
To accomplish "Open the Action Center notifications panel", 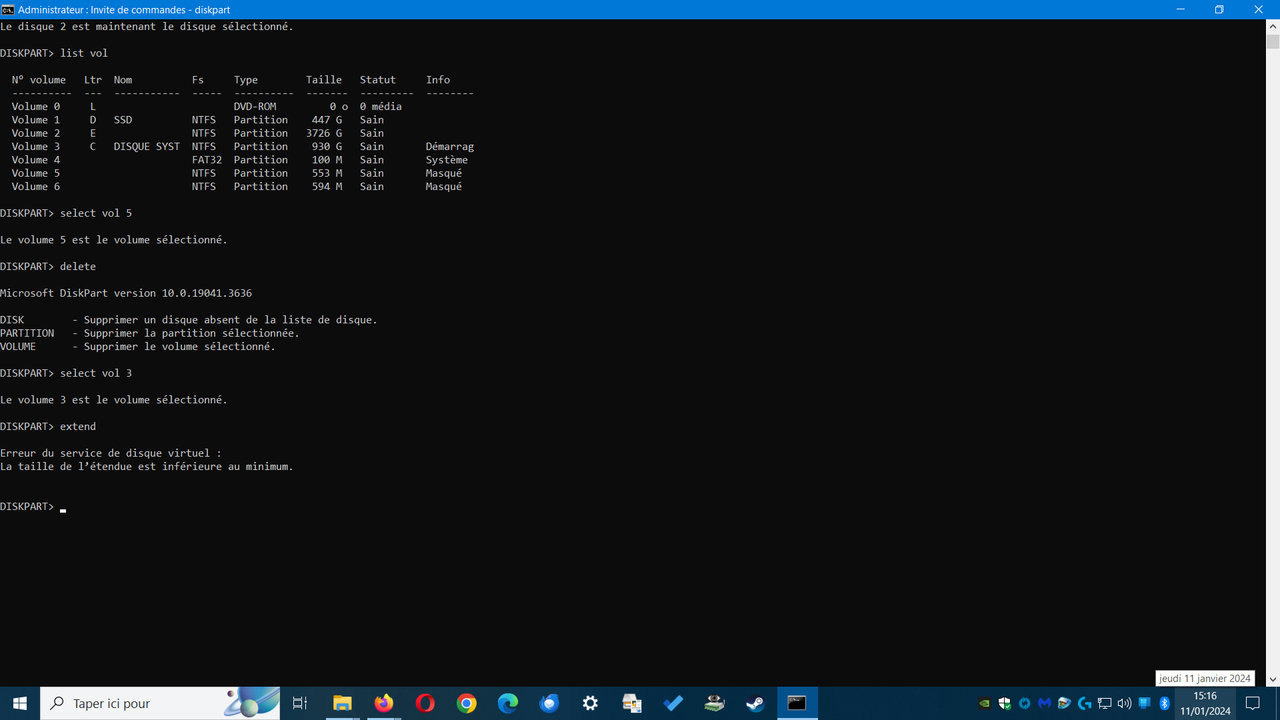I will pyautogui.click(x=1254, y=703).
